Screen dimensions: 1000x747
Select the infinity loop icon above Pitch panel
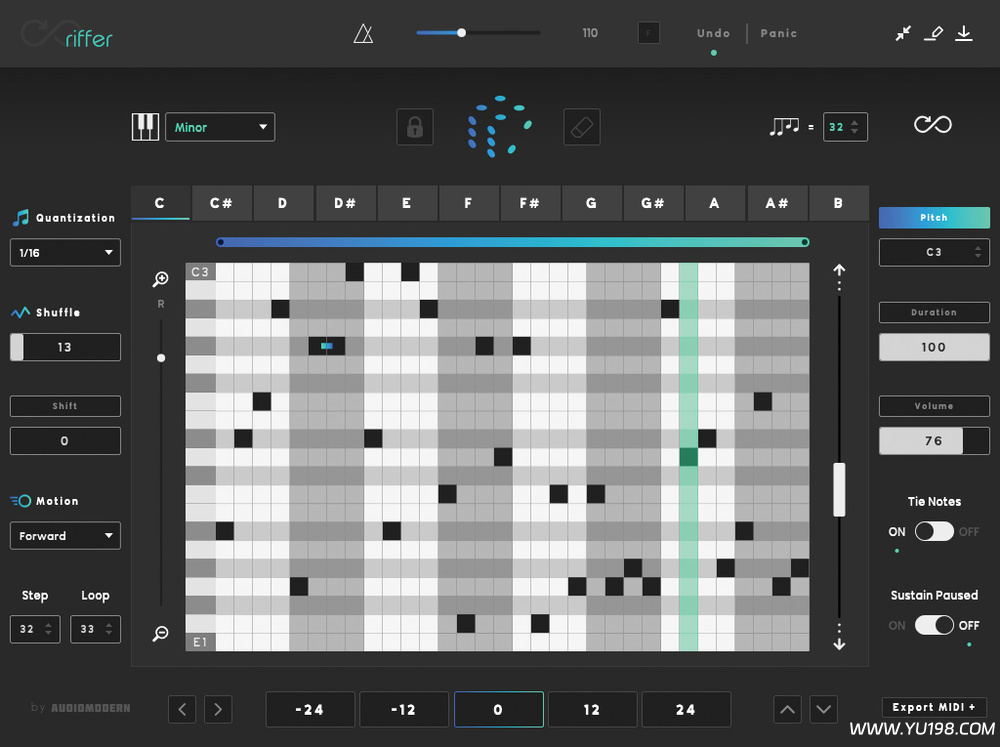(x=932, y=124)
